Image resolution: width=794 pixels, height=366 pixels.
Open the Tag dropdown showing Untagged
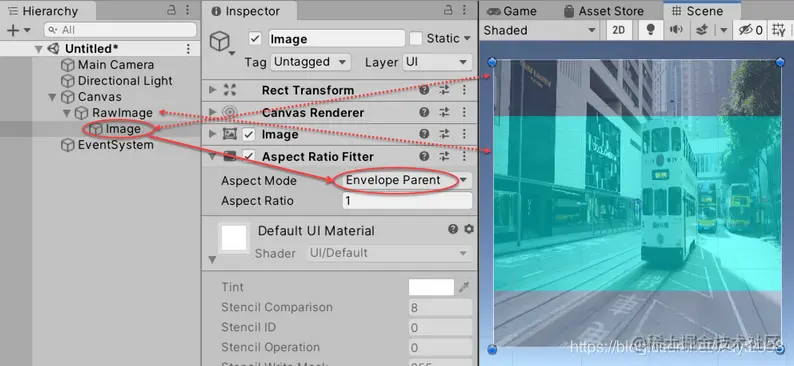click(310, 62)
